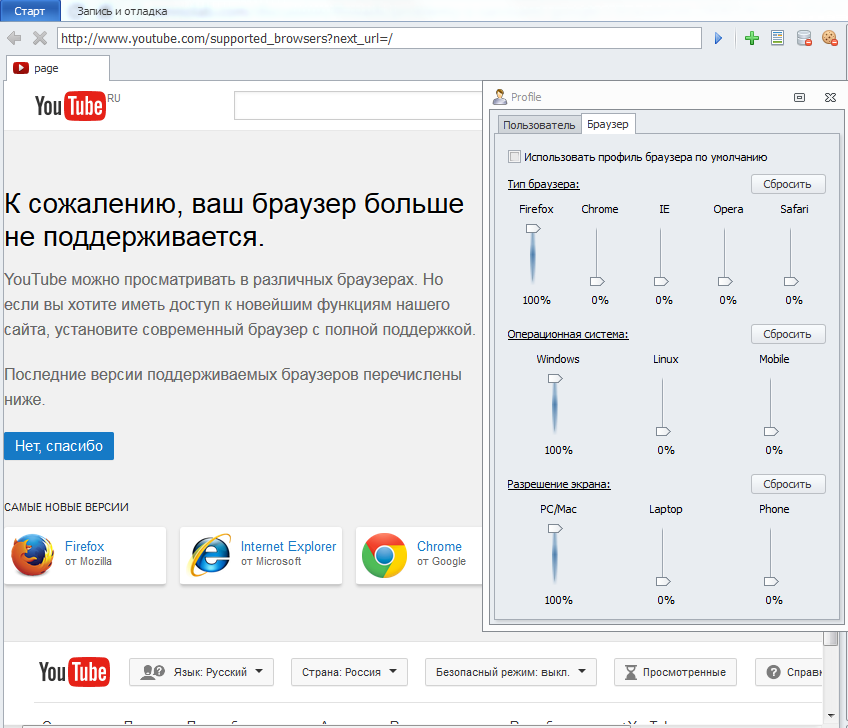Click the Firefox slider handle

point(533,229)
